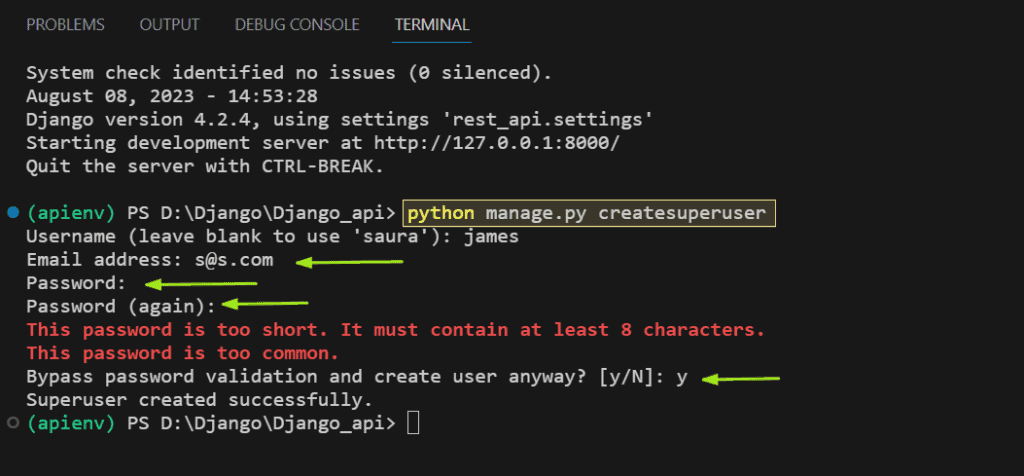The image size is (1024, 476).
Task: Click 'Superuser created successfully.' message
Action: [x=199, y=399]
